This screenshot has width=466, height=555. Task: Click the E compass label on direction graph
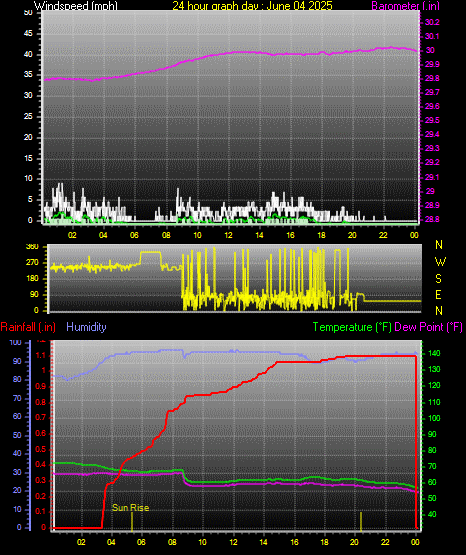pos(438,295)
